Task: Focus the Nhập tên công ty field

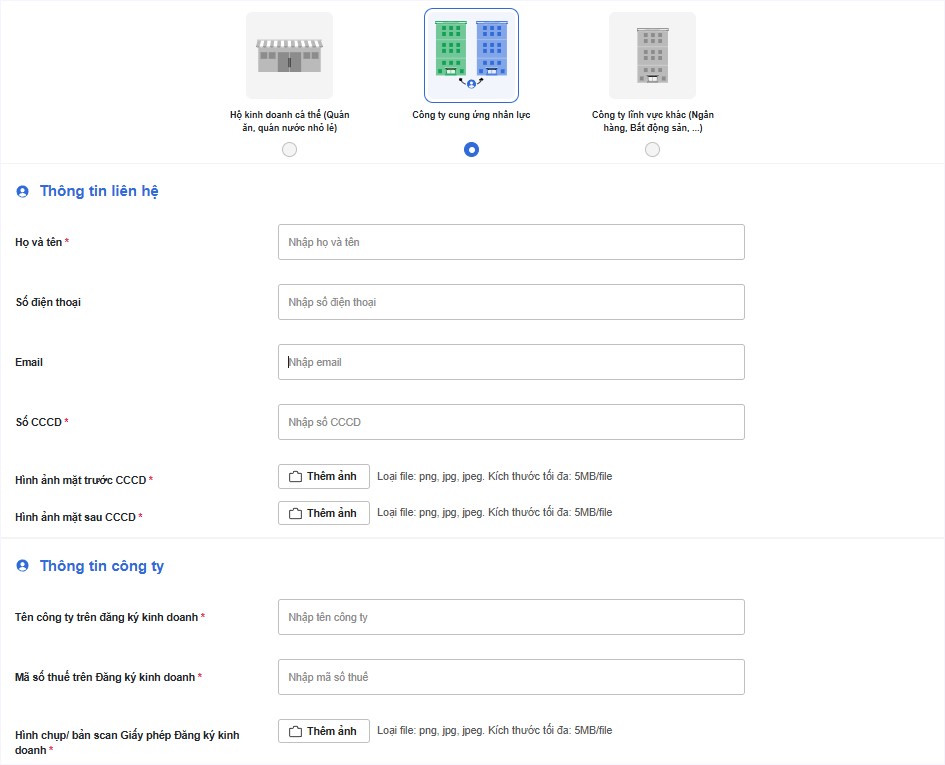Action: (511, 617)
